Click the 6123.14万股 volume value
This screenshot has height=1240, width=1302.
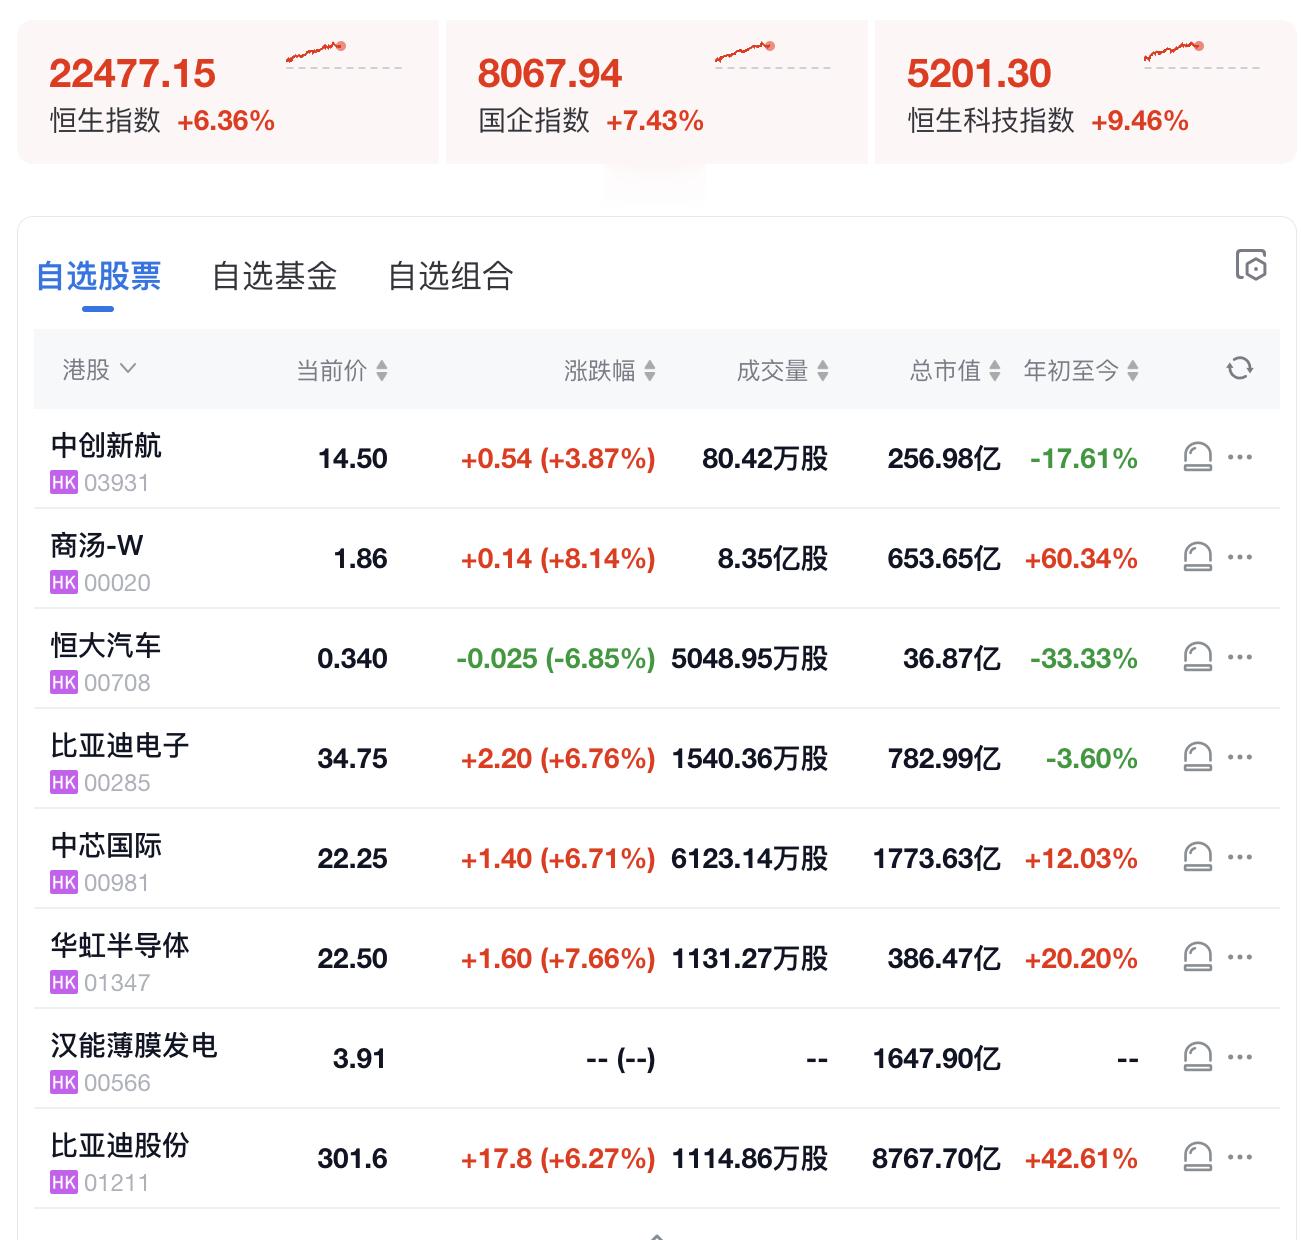pyautogui.click(x=750, y=859)
